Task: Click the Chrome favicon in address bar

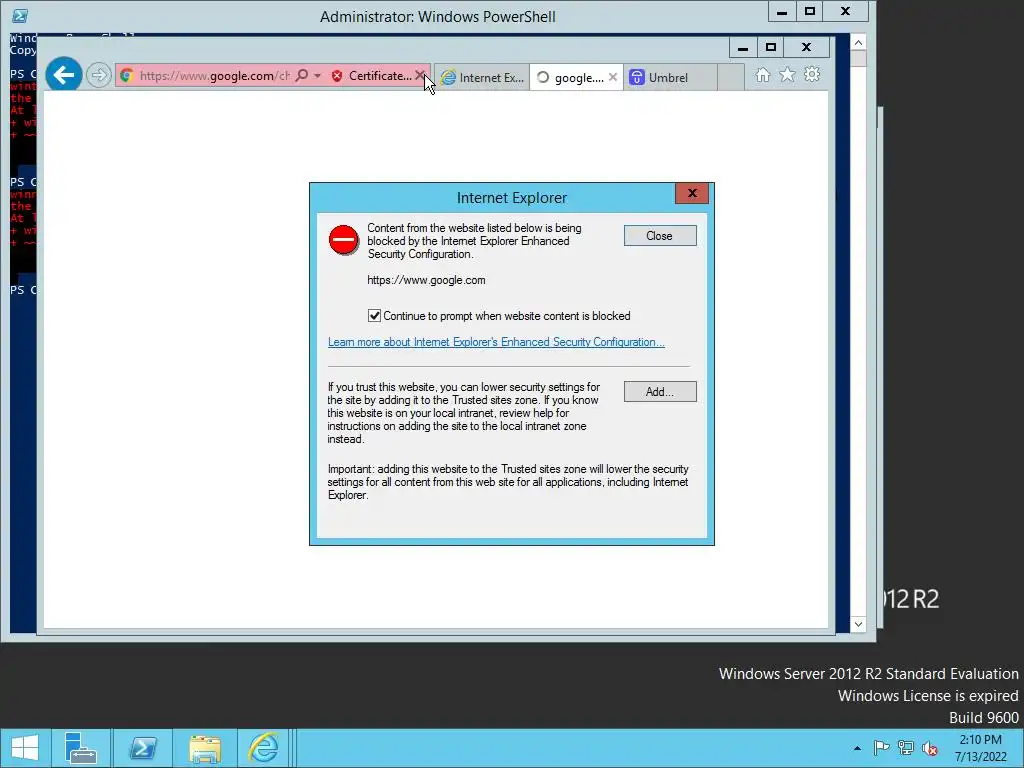Action: [x=127, y=76]
